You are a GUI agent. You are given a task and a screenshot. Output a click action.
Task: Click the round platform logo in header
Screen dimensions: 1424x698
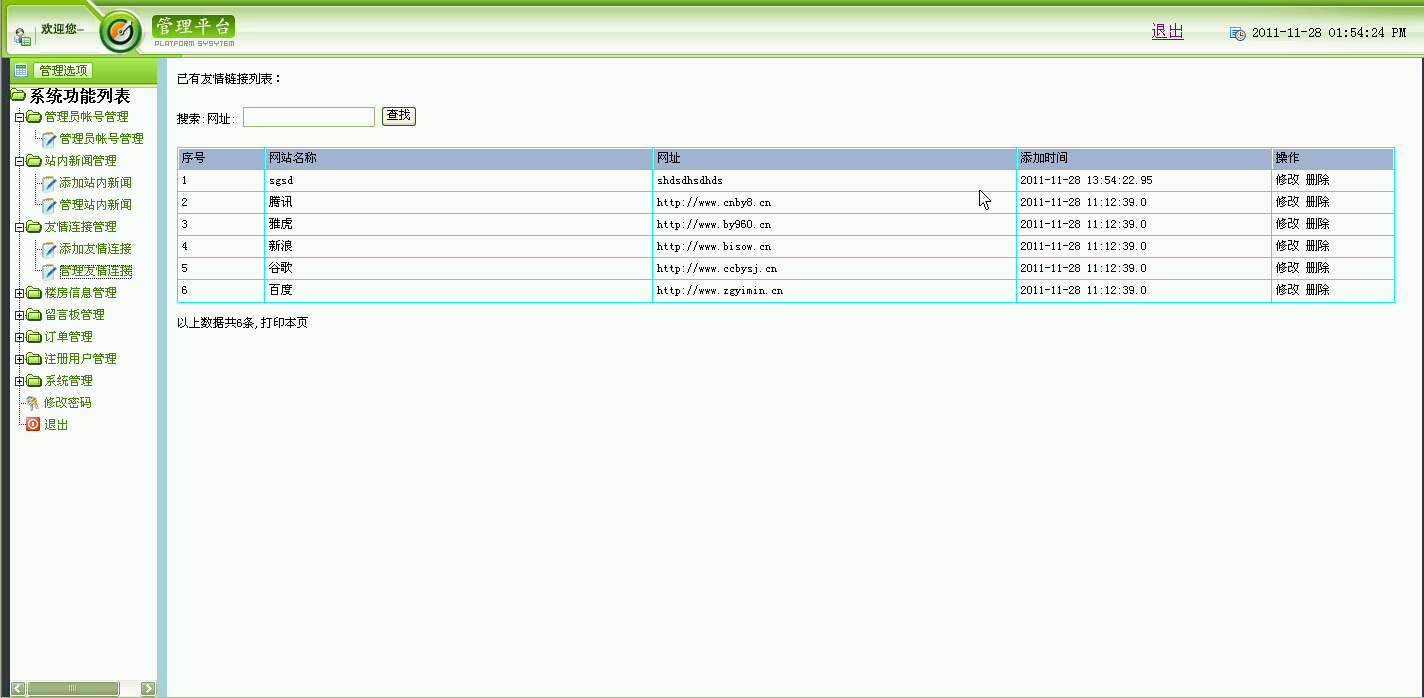tap(121, 32)
